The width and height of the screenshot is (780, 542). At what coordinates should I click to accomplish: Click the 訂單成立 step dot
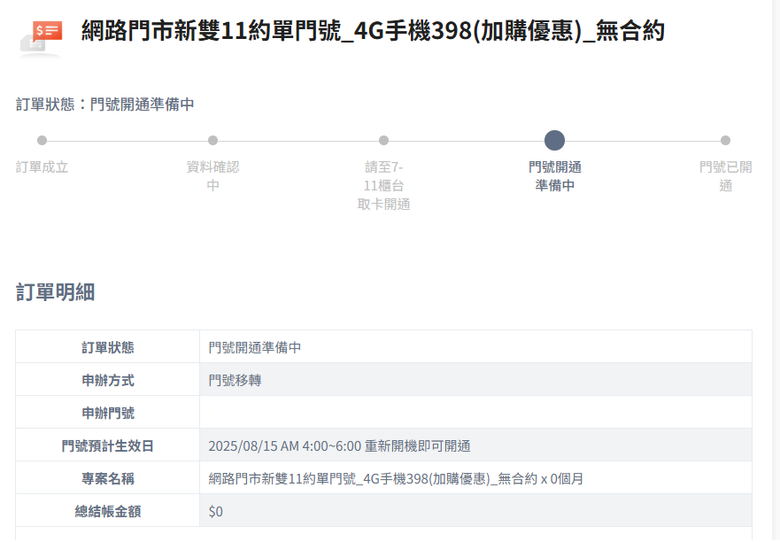pos(42,141)
